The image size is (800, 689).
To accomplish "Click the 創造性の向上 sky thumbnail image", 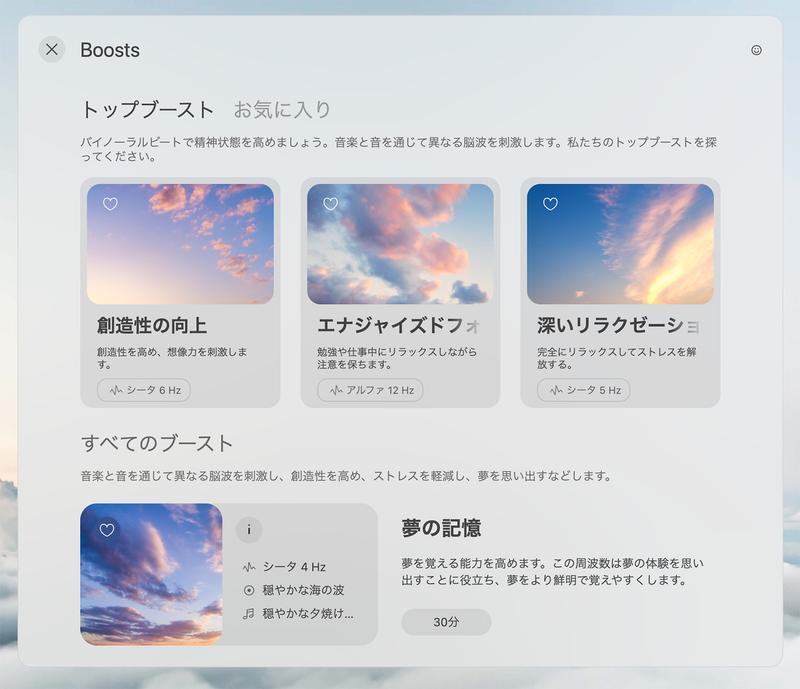I will point(182,245).
